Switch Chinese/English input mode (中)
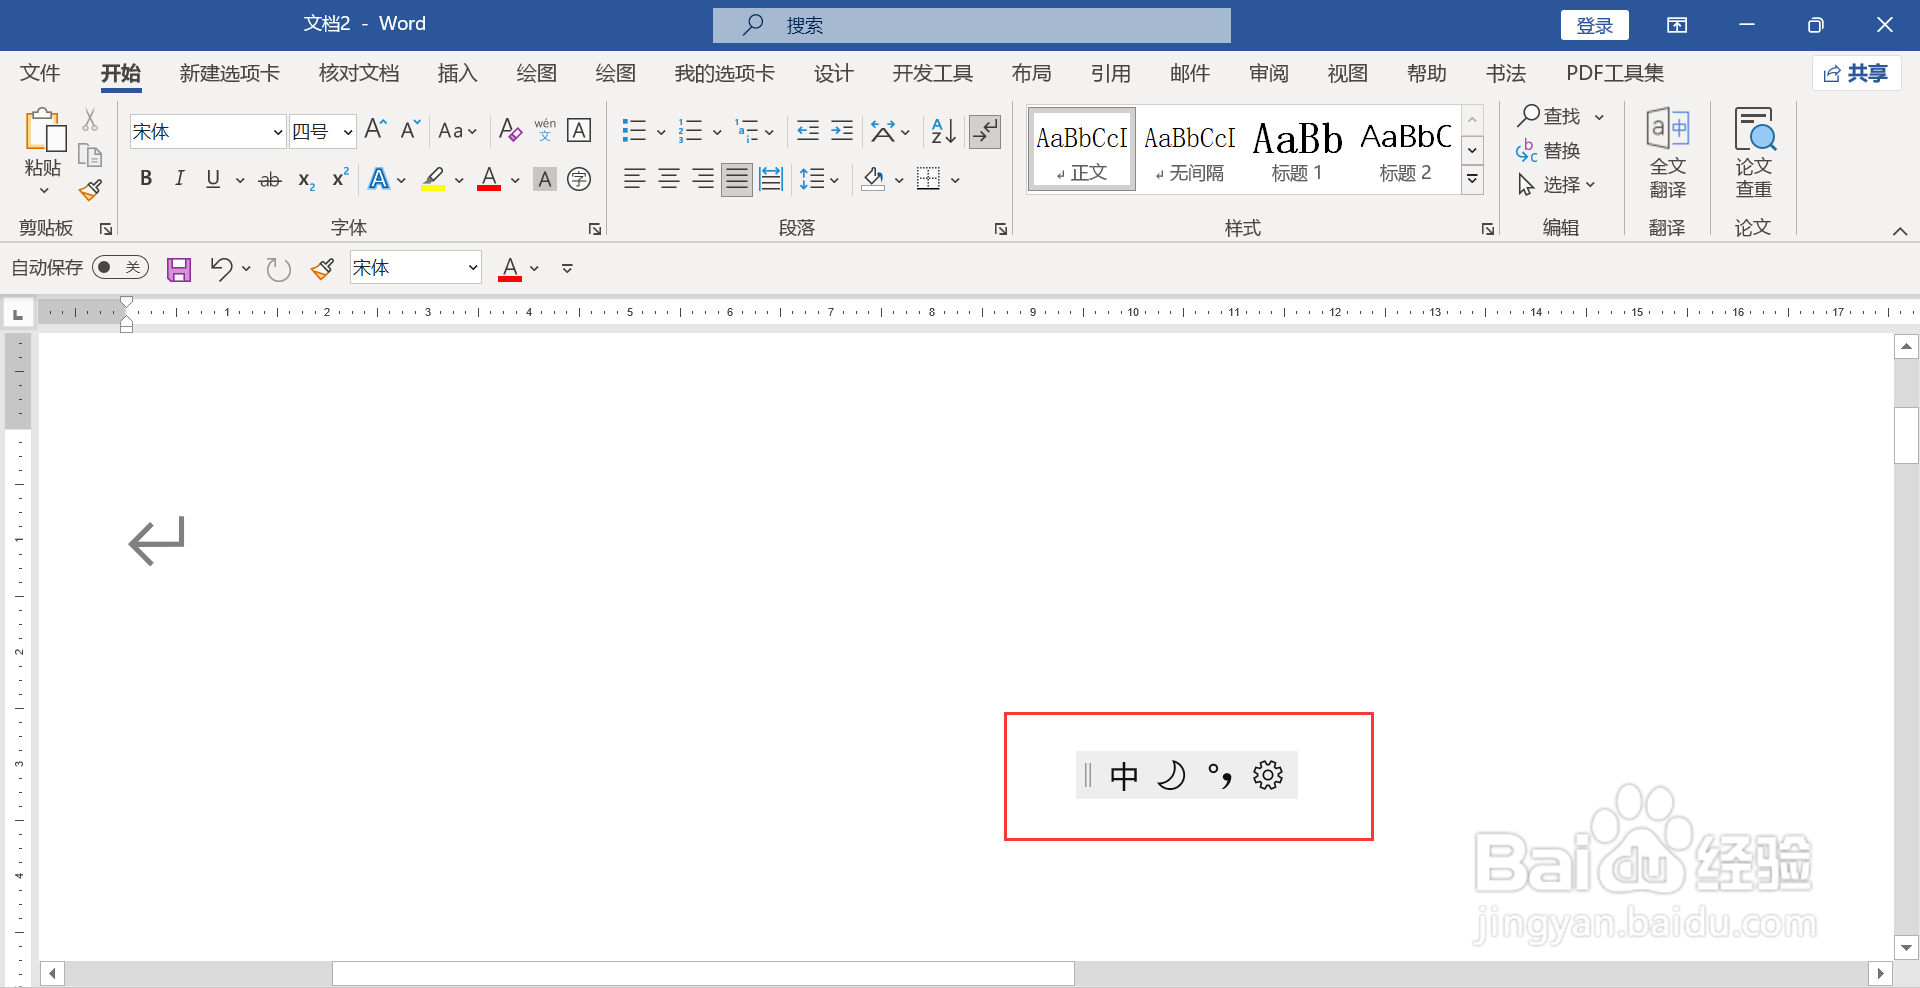This screenshot has width=1920, height=988. click(1124, 775)
